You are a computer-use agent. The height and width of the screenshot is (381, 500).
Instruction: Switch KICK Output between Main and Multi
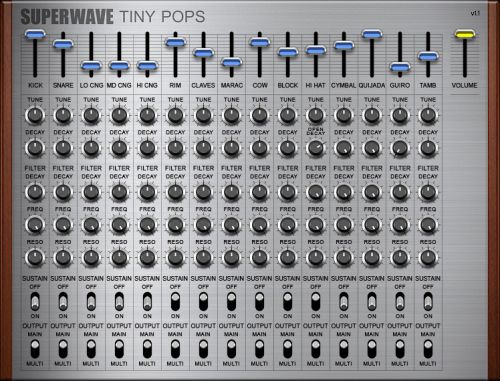point(35,349)
